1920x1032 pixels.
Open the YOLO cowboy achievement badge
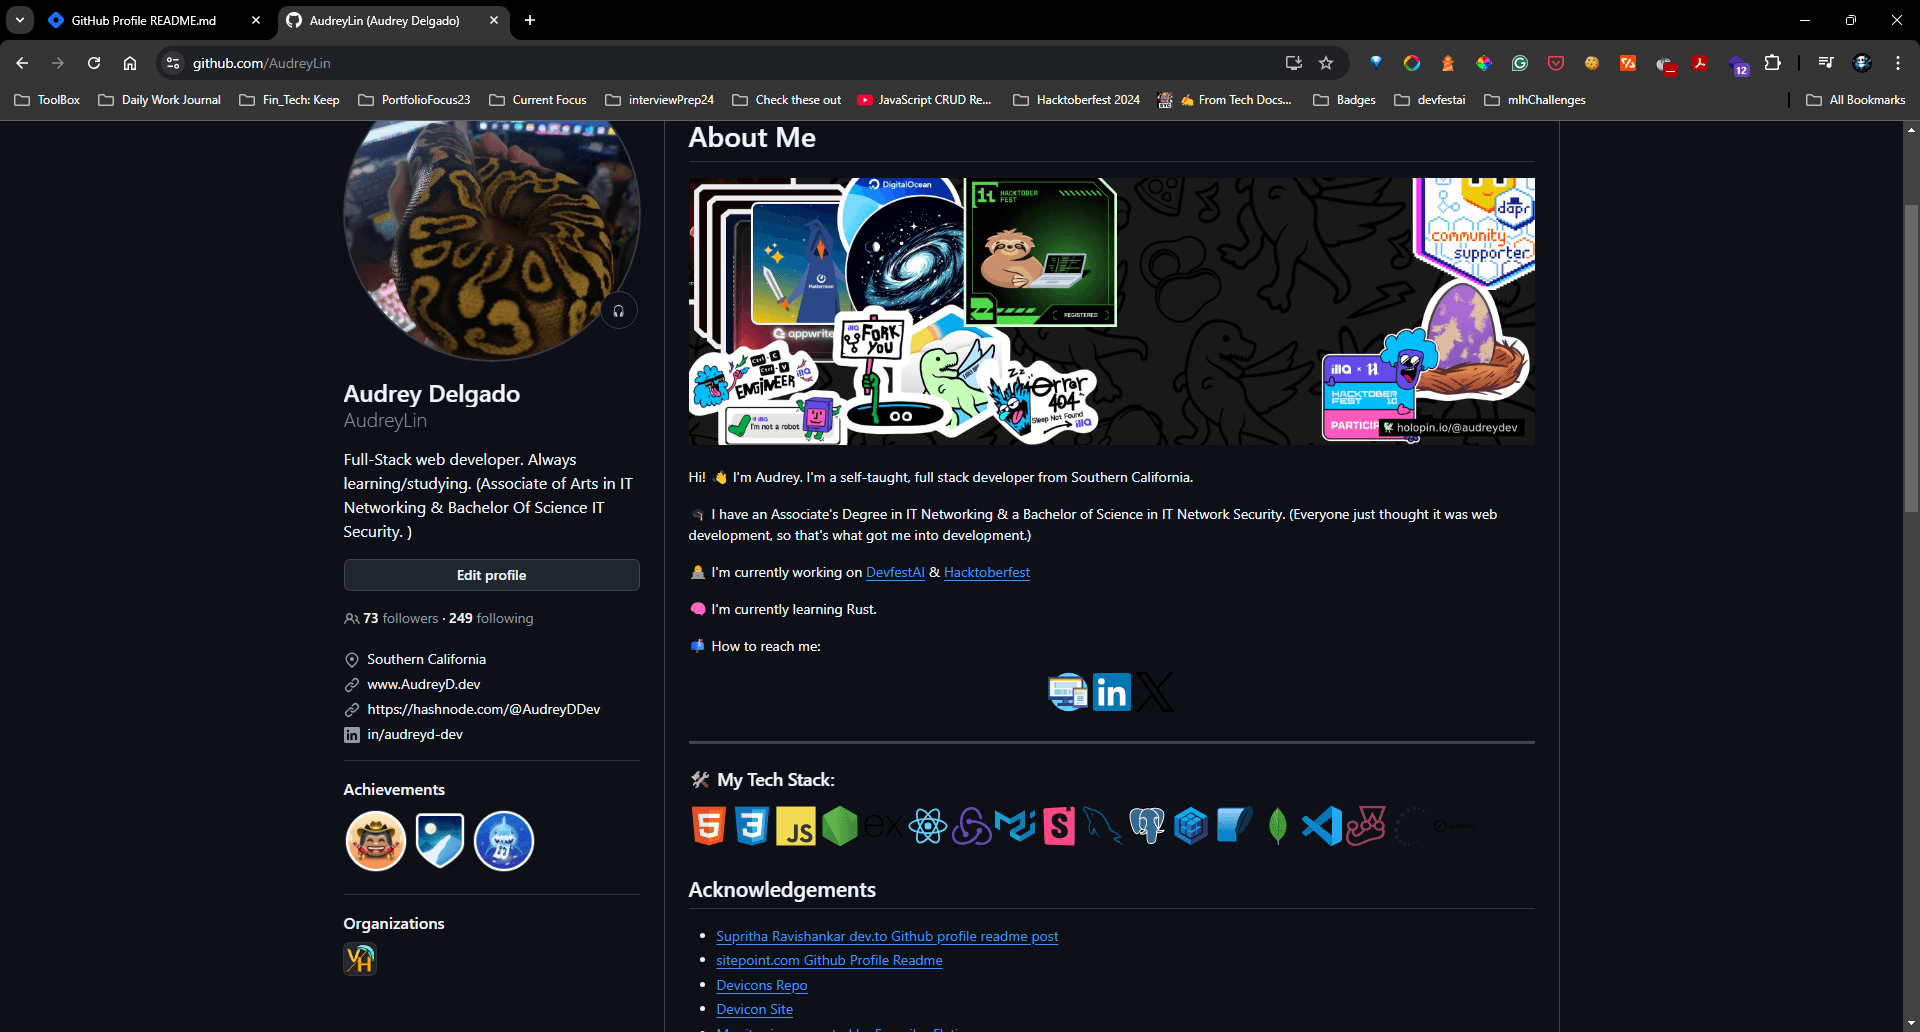click(375, 841)
